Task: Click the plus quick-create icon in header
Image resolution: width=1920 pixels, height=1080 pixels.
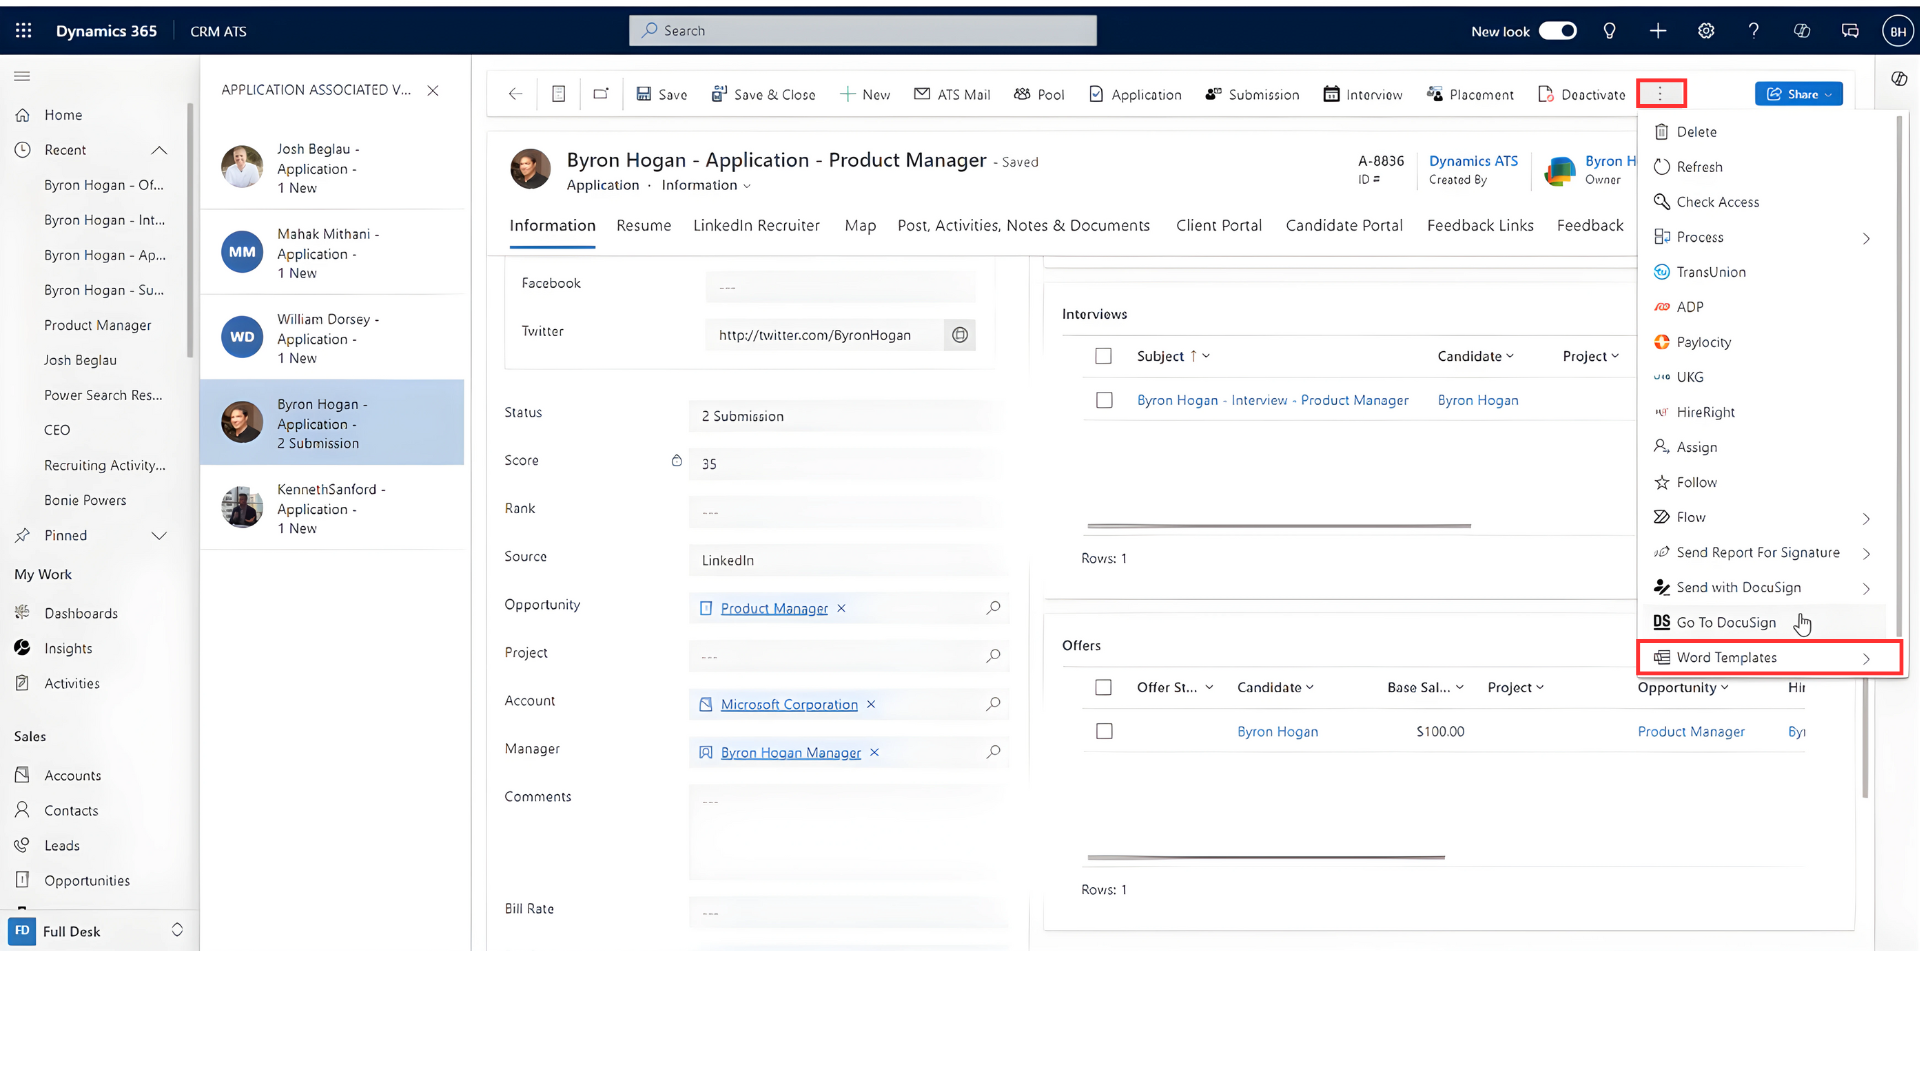Action: pos(1658,31)
